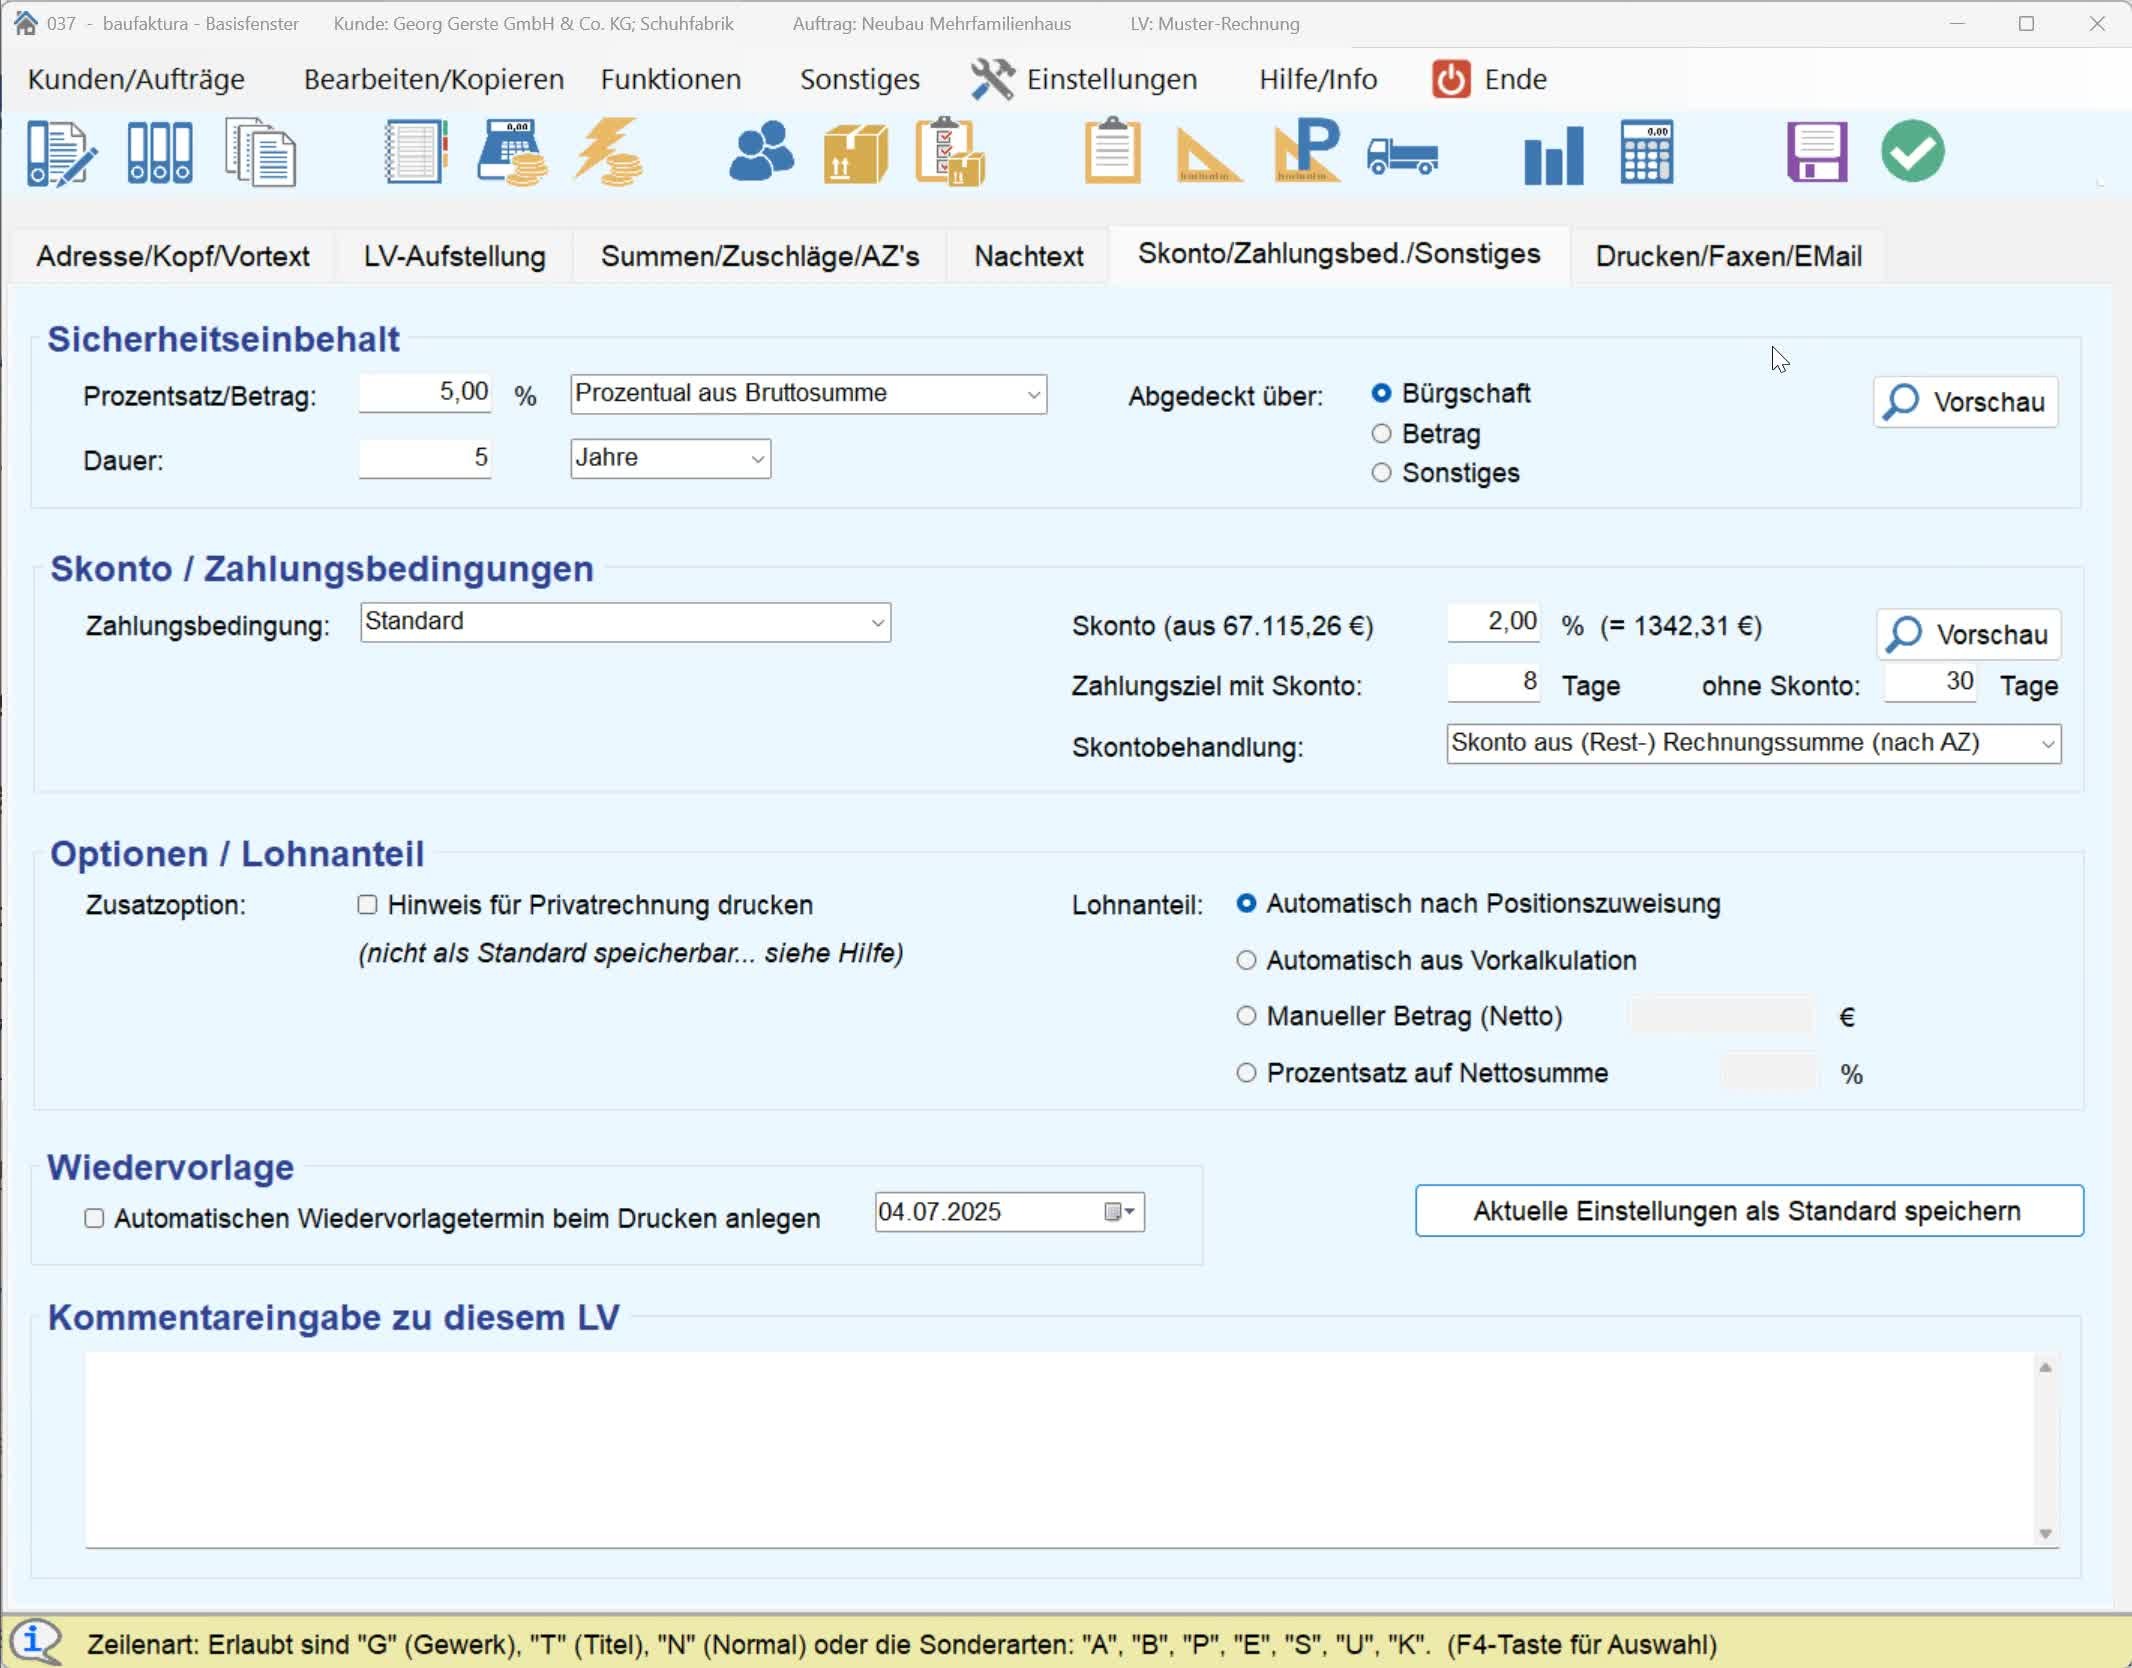Switch to the LV-Aufstellung tab
The width and height of the screenshot is (2132, 1668).
pos(454,256)
